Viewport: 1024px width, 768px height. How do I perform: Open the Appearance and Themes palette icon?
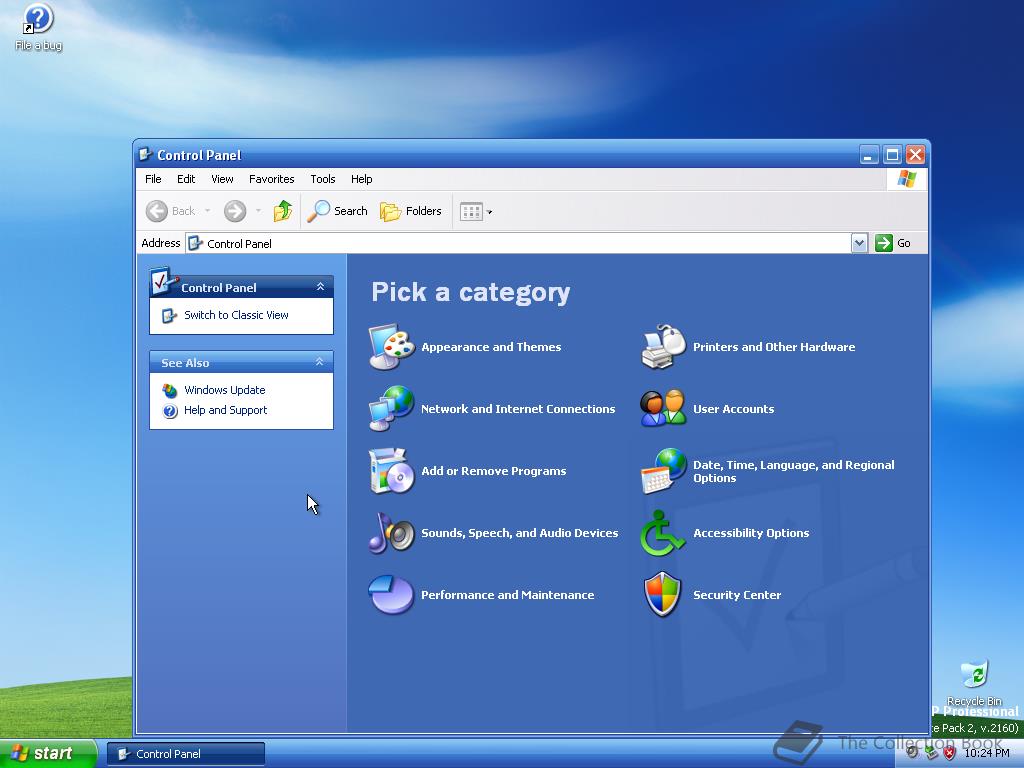point(391,347)
